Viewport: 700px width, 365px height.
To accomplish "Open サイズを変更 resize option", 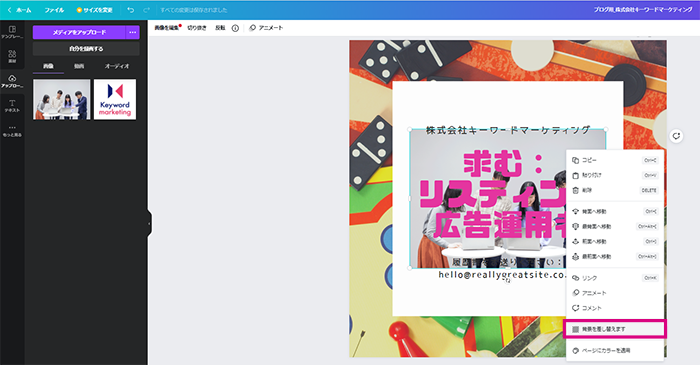I will [x=95, y=10].
